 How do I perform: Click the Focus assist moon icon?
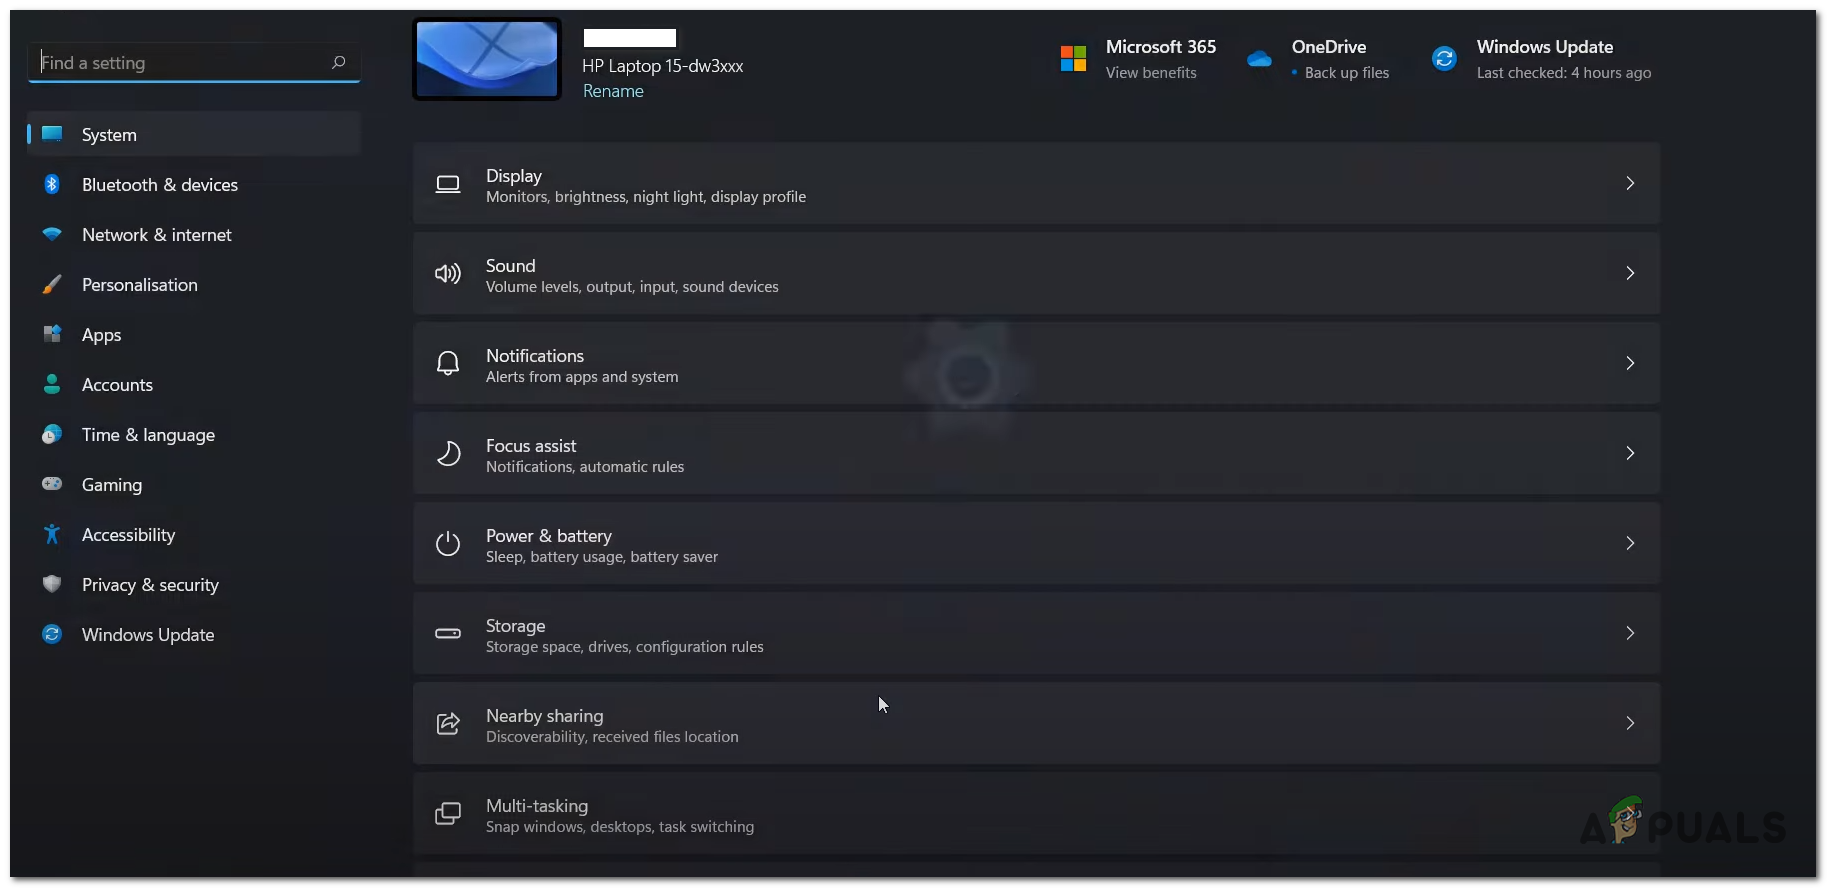(x=449, y=453)
